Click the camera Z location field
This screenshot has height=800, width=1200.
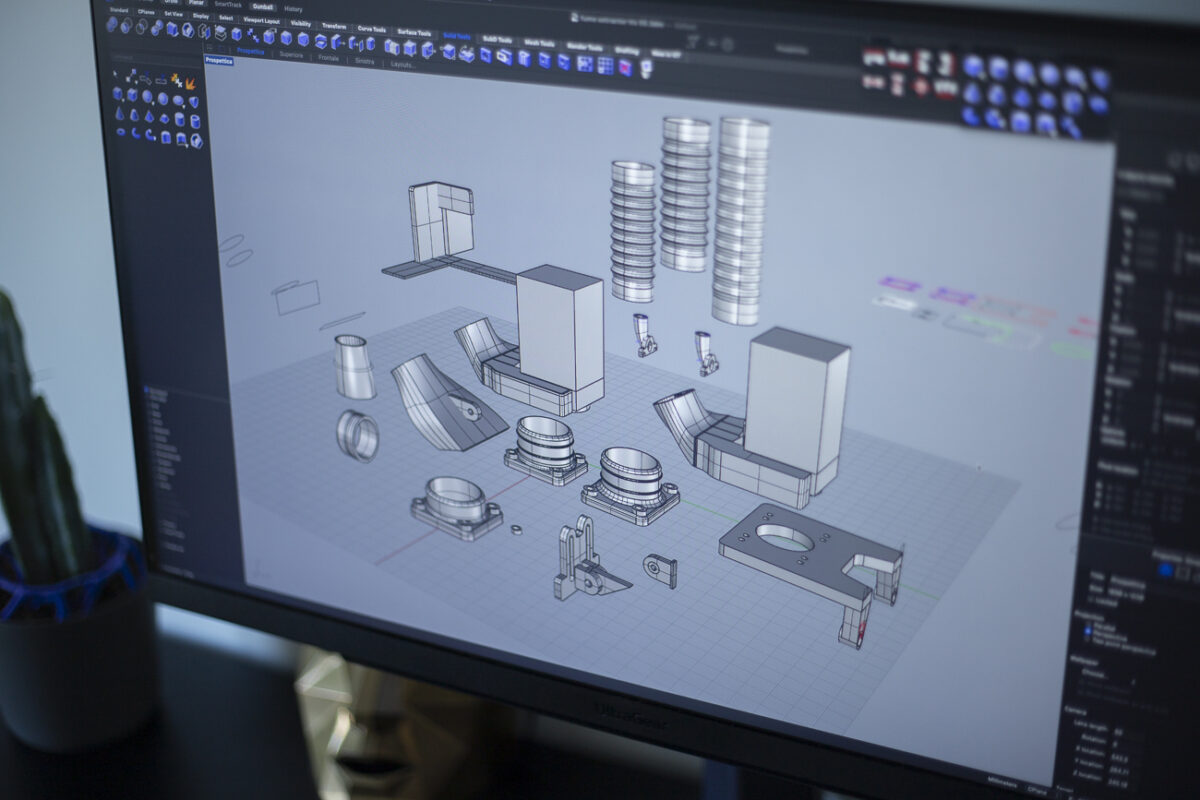[1119, 783]
